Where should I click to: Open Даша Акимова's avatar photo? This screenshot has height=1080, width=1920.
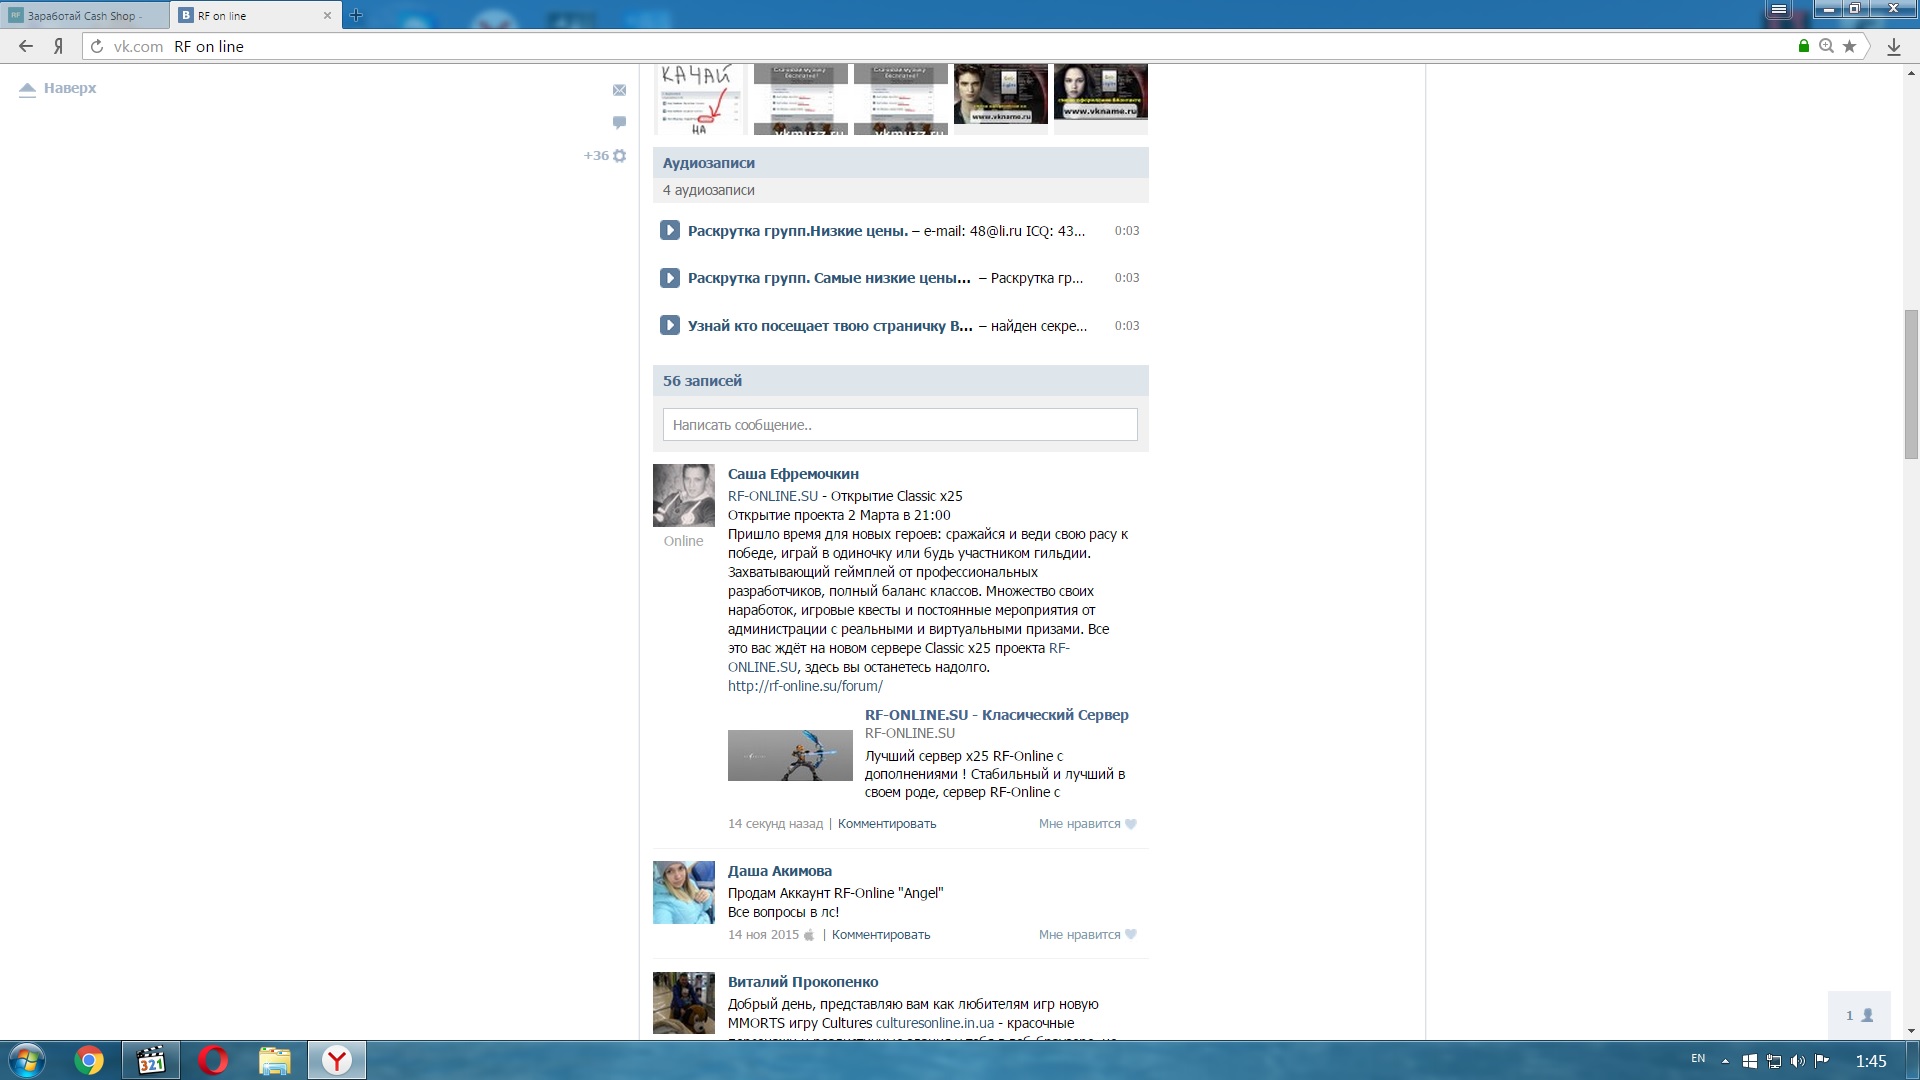(x=684, y=892)
